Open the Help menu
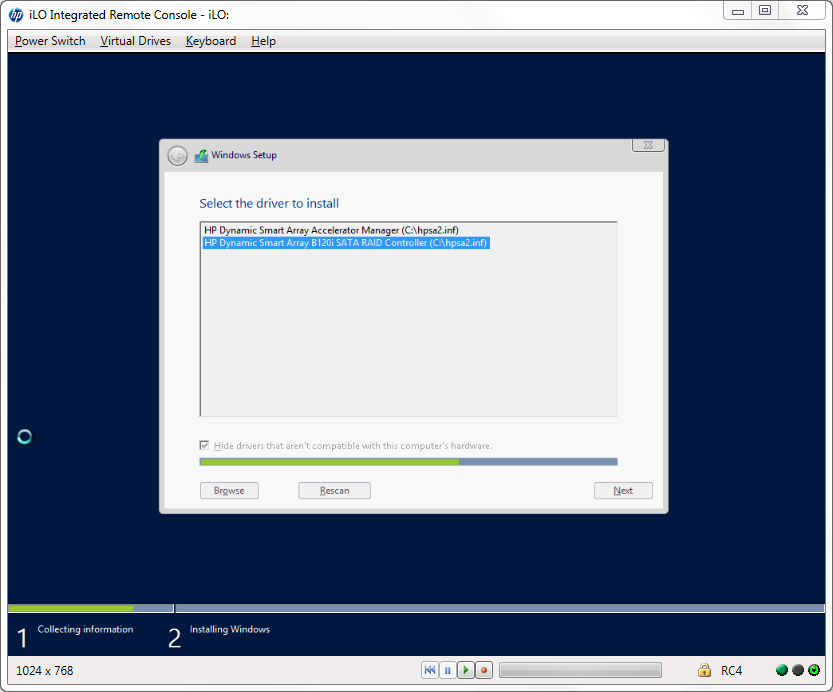This screenshot has width=833, height=692. pos(263,41)
